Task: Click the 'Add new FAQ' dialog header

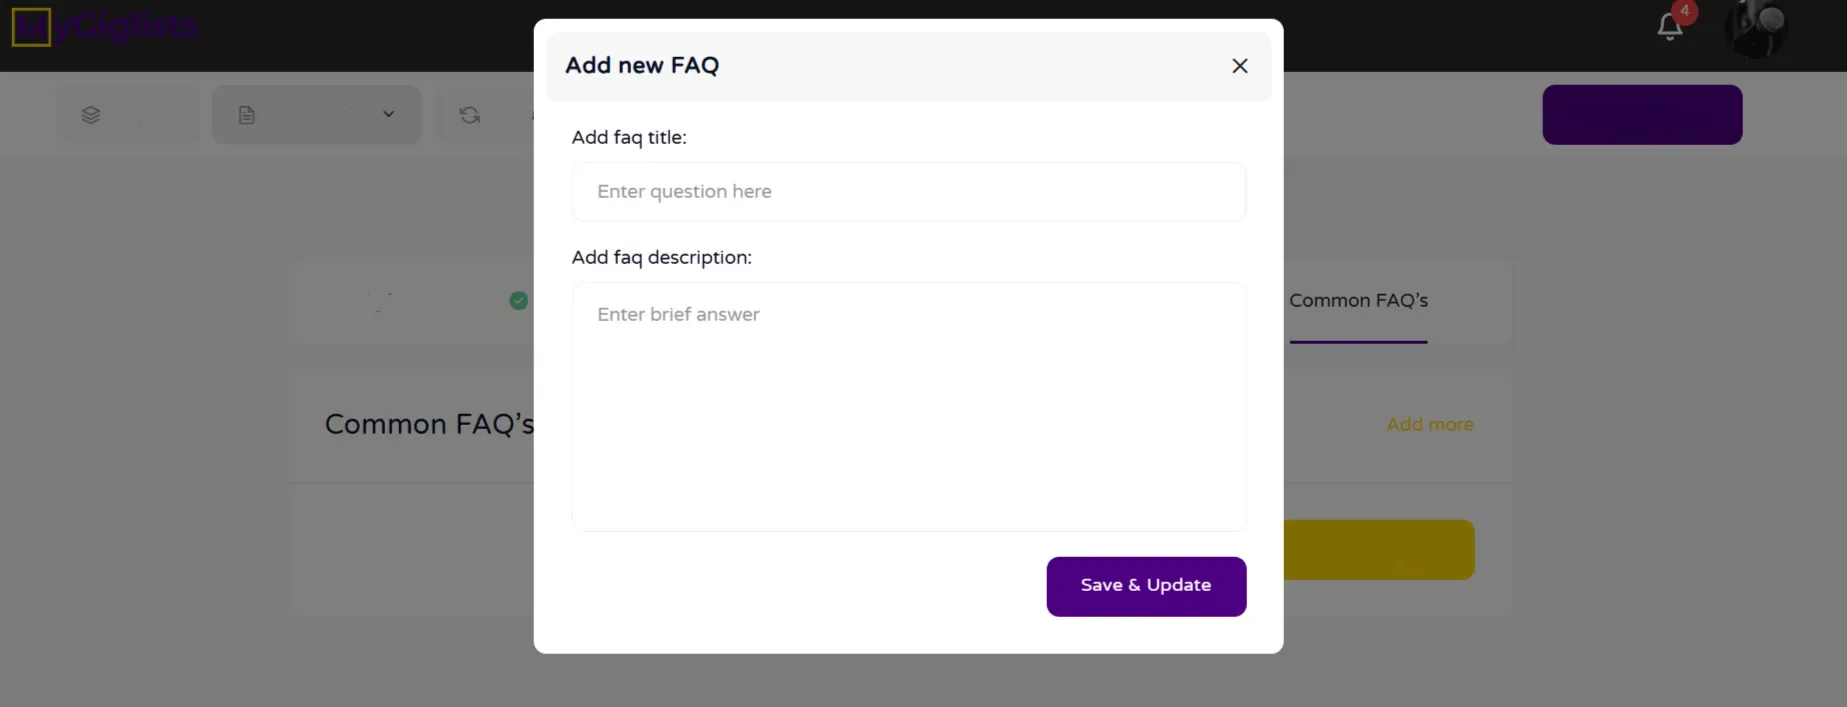Action: (642, 66)
